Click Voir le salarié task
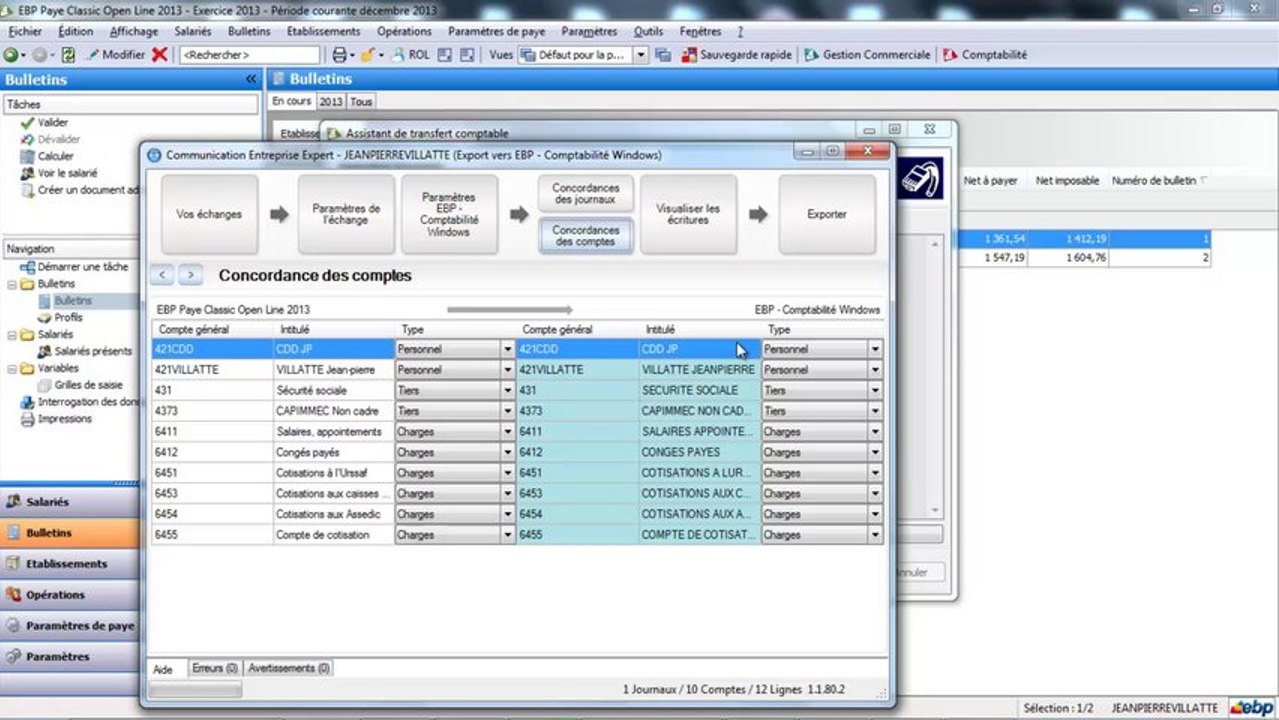This screenshot has height=720, width=1279. (59, 173)
